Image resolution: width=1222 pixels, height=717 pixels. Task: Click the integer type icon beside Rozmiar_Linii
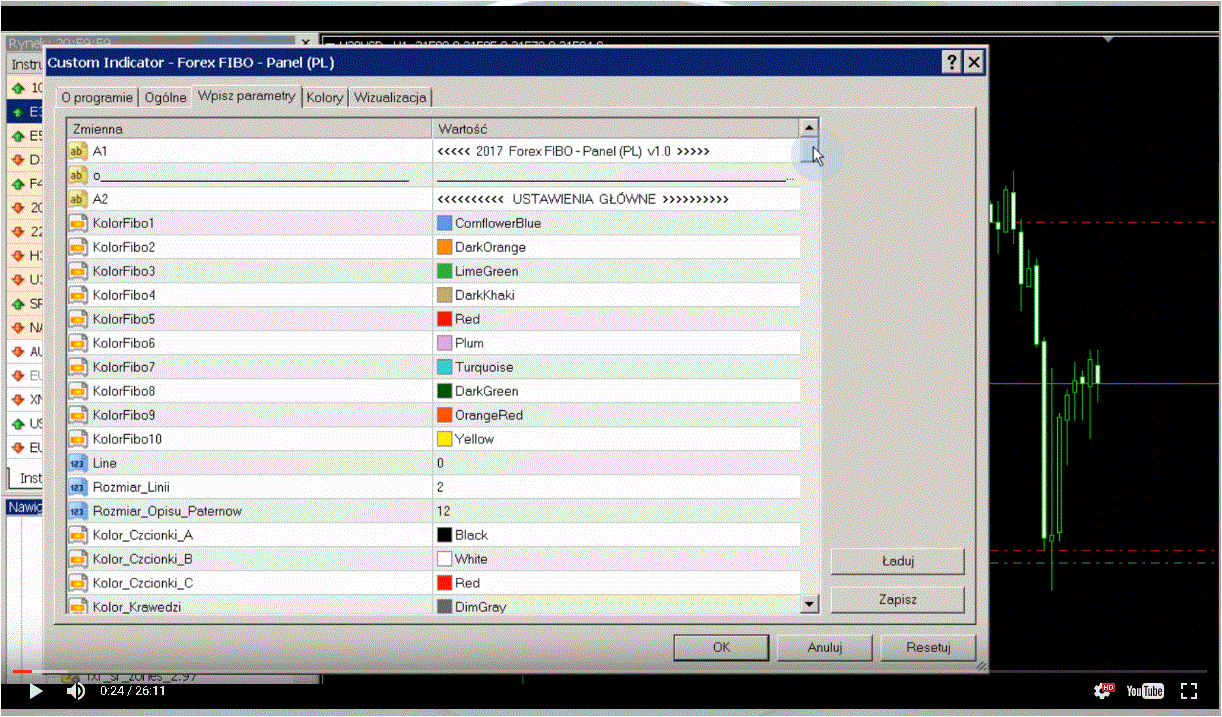(78, 487)
